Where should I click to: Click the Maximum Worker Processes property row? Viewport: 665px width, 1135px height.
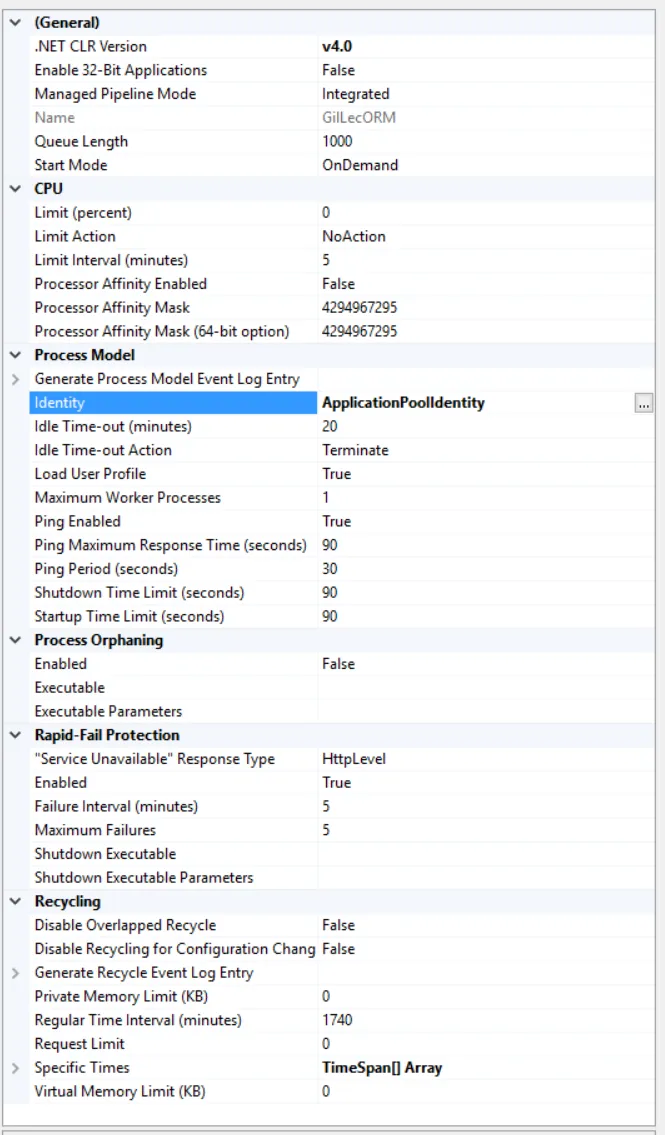click(128, 498)
